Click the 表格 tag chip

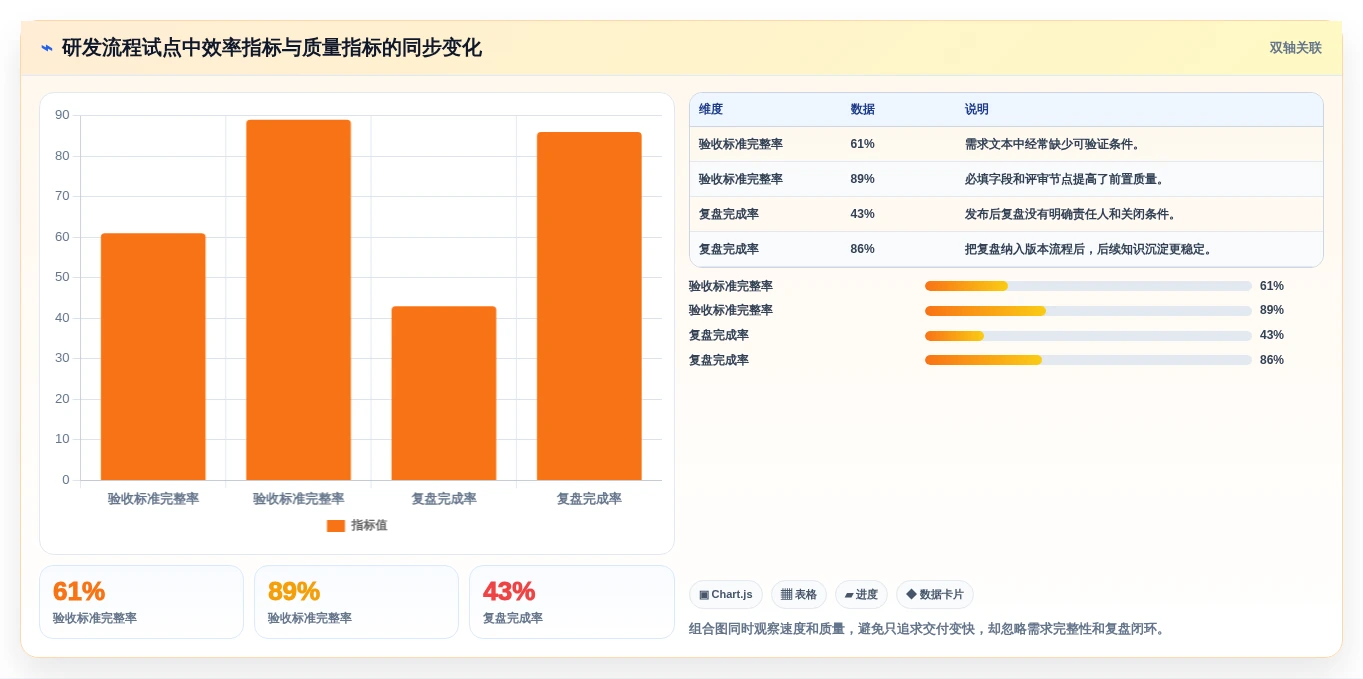(x=799, y=595)
